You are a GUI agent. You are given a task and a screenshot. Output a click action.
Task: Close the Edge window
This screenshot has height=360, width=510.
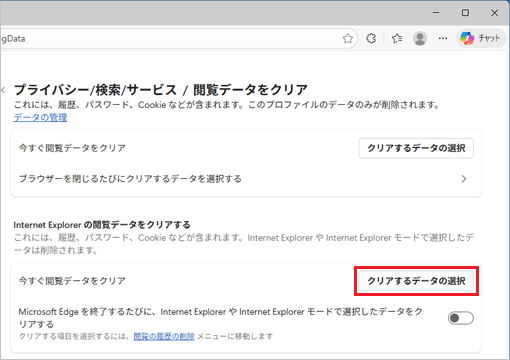pyautogui.click(x=495, y=13)
